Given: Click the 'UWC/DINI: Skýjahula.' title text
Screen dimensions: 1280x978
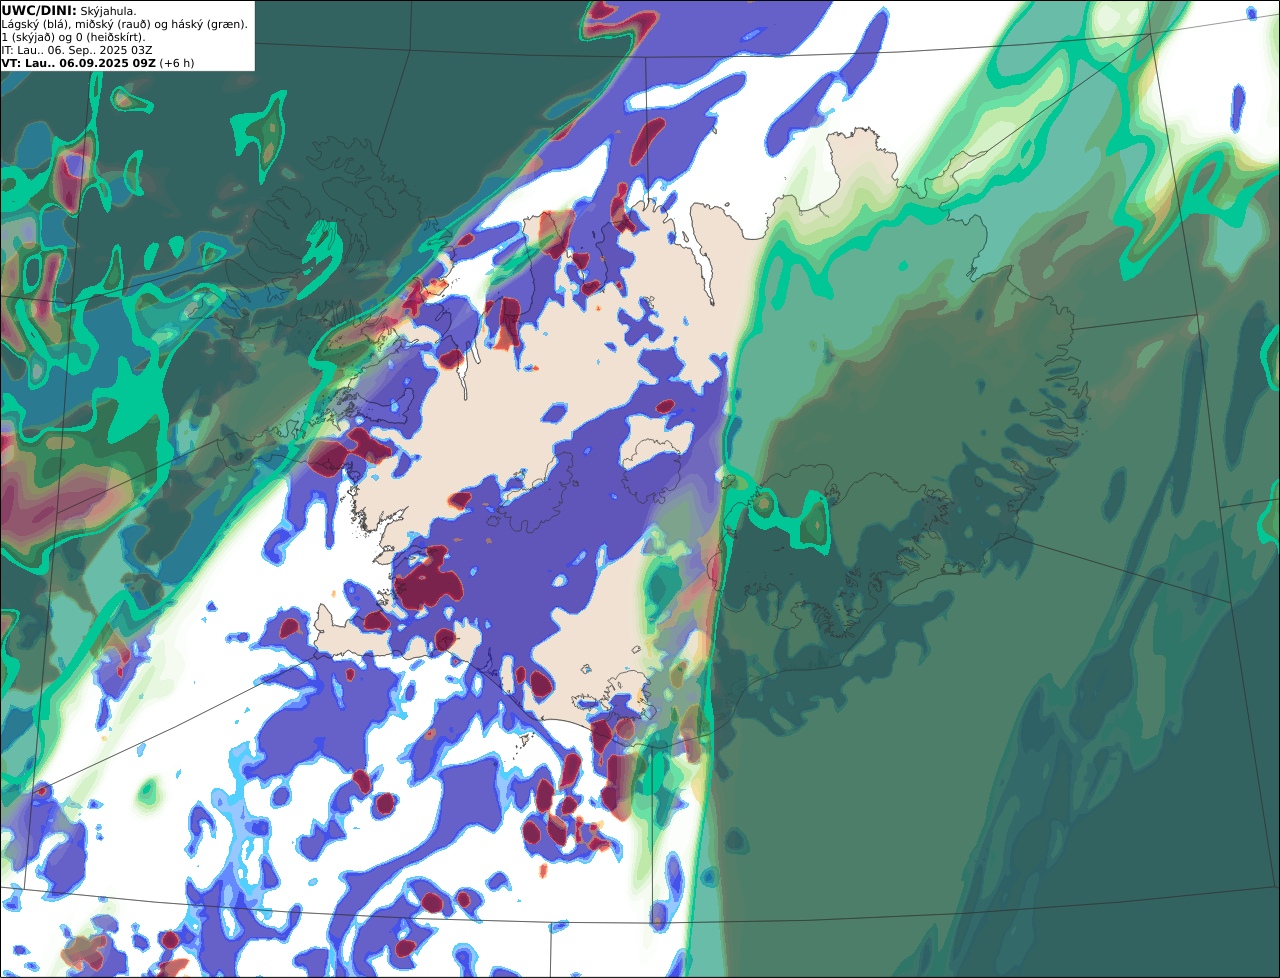Looking at the screenshot, I should point(69,10).
